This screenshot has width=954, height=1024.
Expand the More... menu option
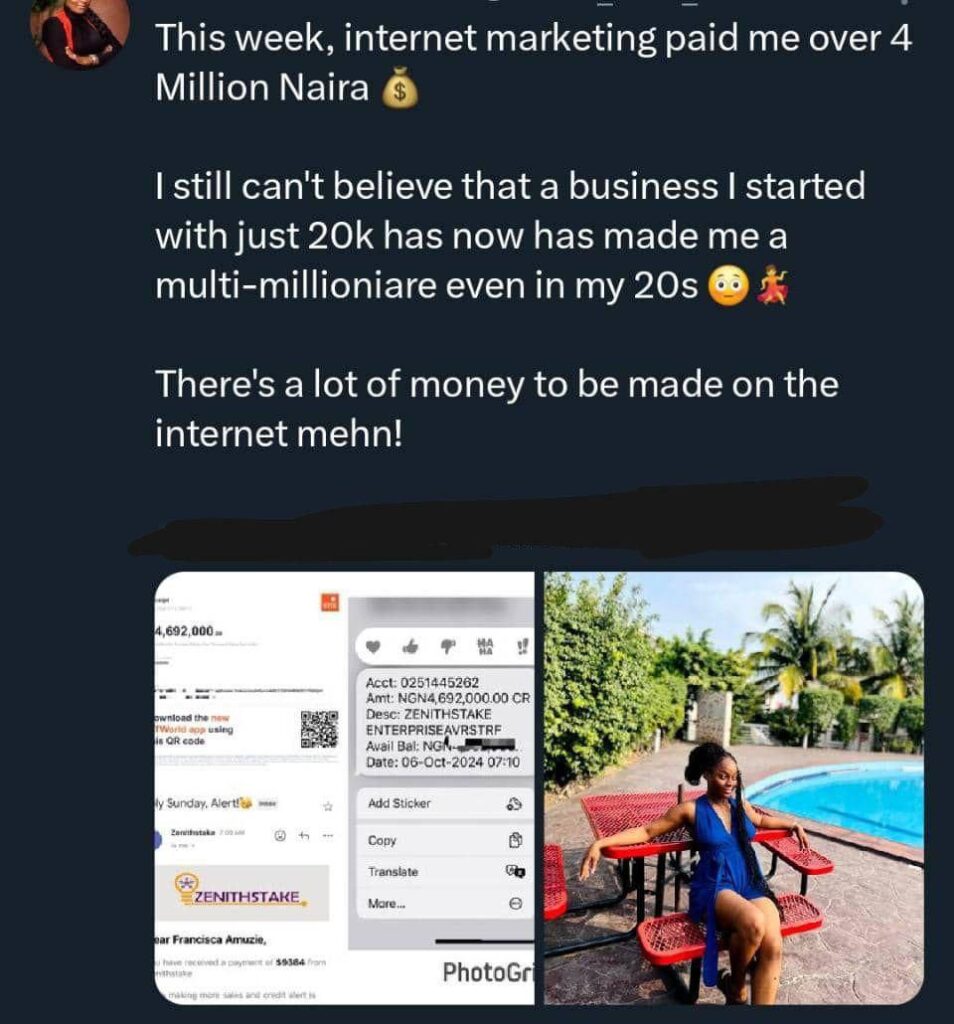[440, 904]
